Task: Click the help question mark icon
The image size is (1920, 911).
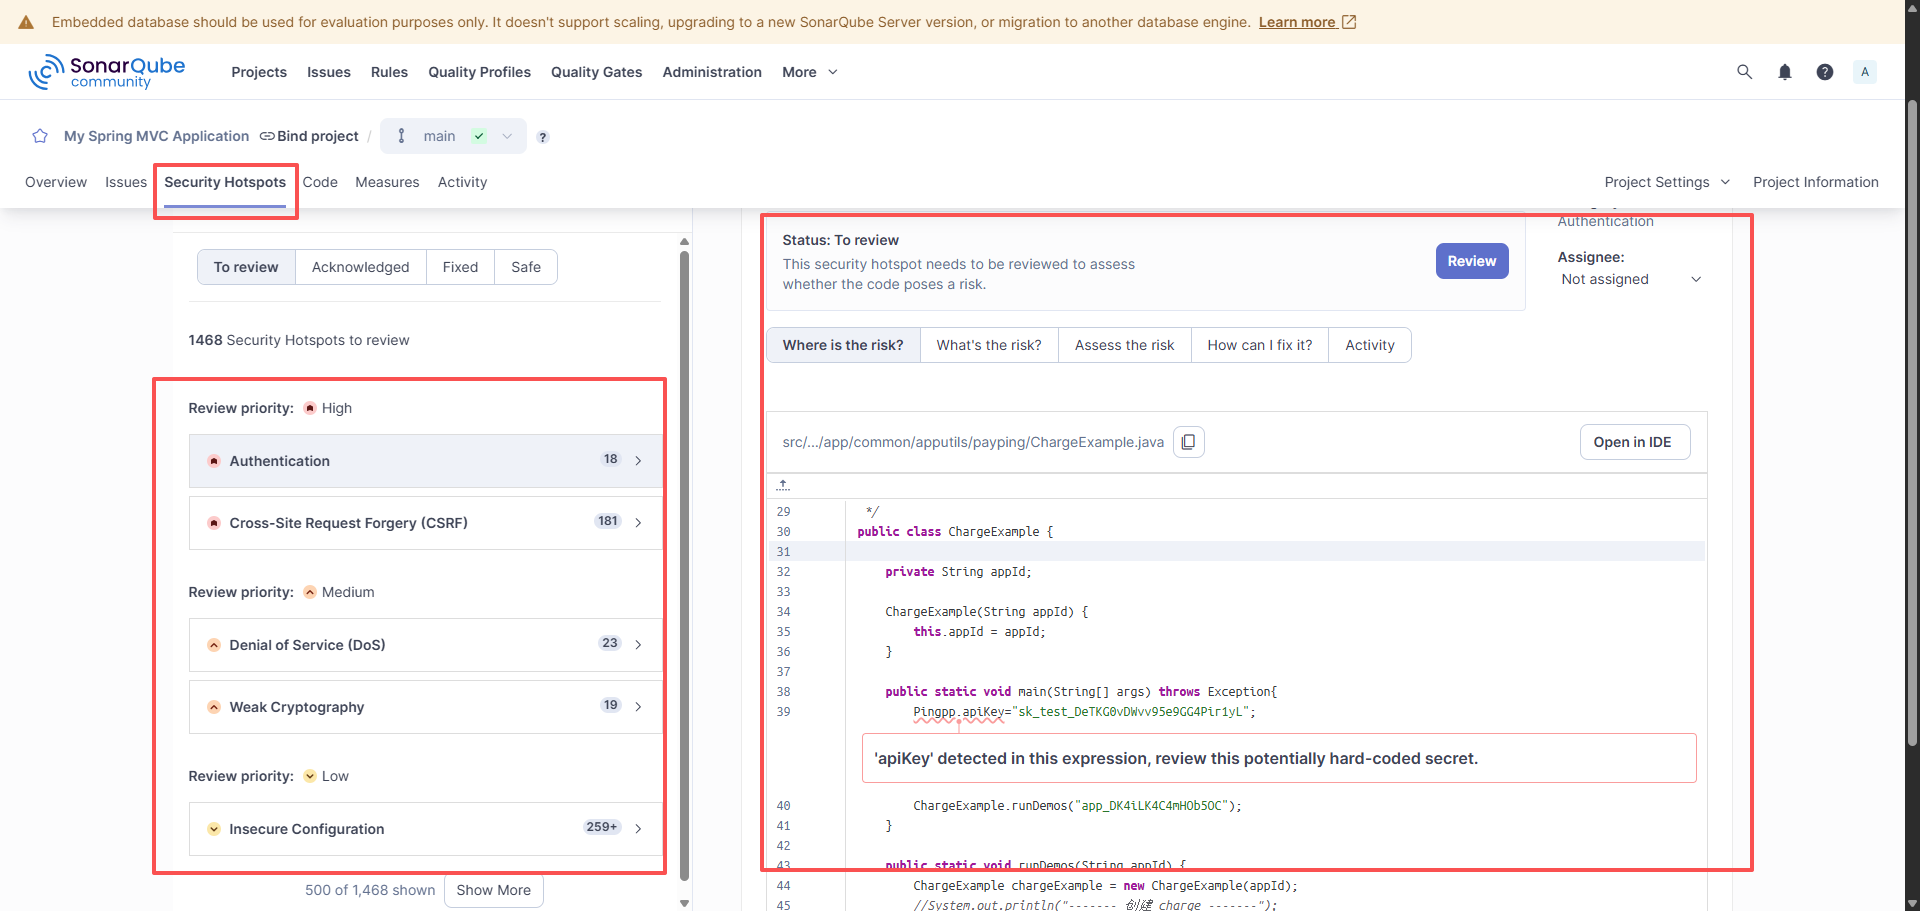Action: [x=1825, y=71]
